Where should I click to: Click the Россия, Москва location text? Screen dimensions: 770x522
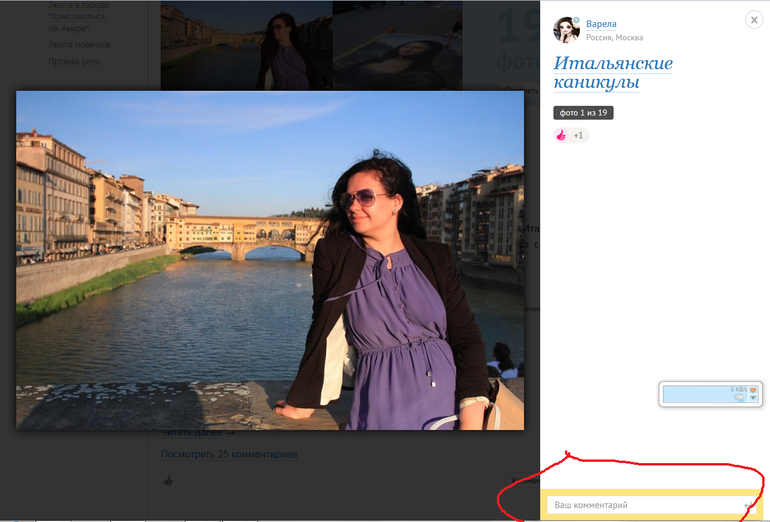coord(614,38)
